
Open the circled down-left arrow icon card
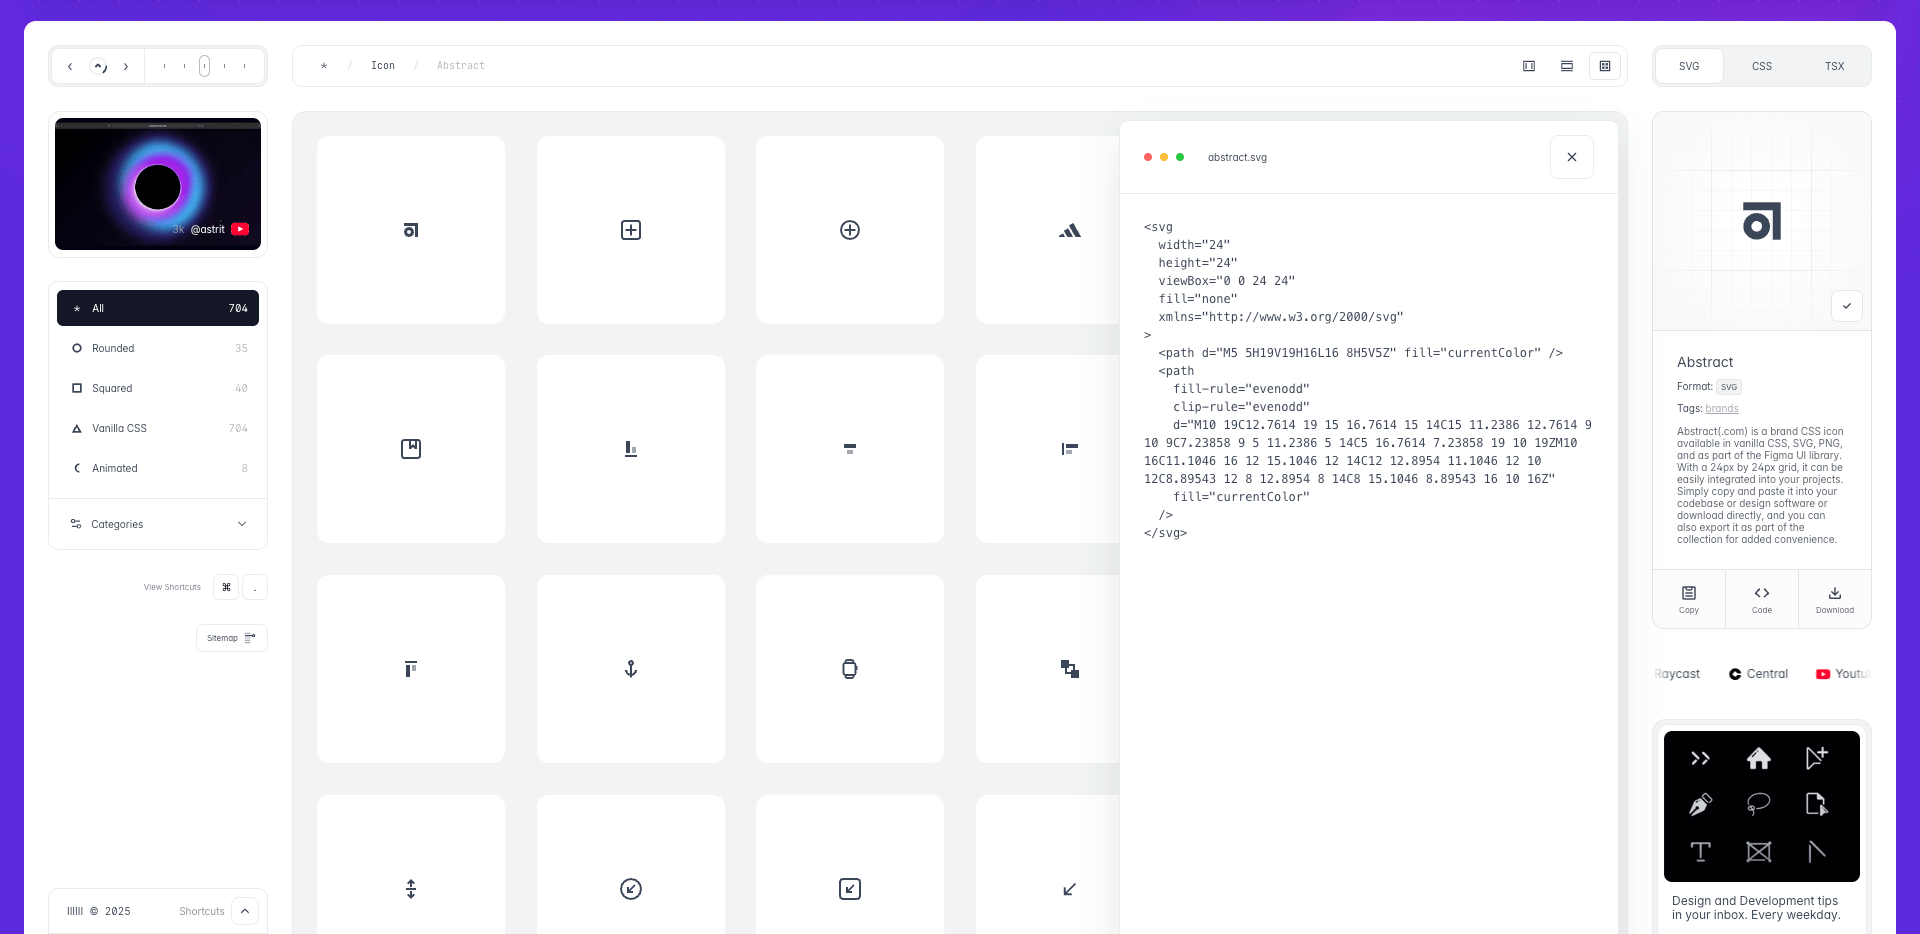(x=631, y=865)
